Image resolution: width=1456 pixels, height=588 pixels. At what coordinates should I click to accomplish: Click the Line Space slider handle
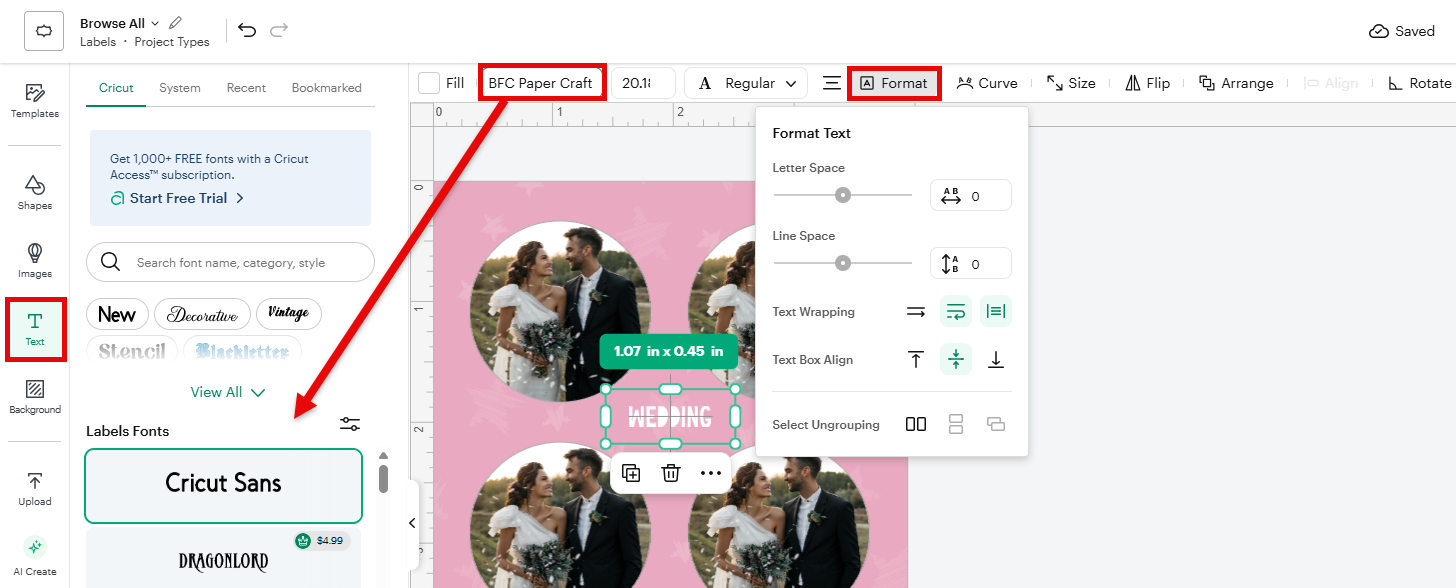click(x=843, y=263)
